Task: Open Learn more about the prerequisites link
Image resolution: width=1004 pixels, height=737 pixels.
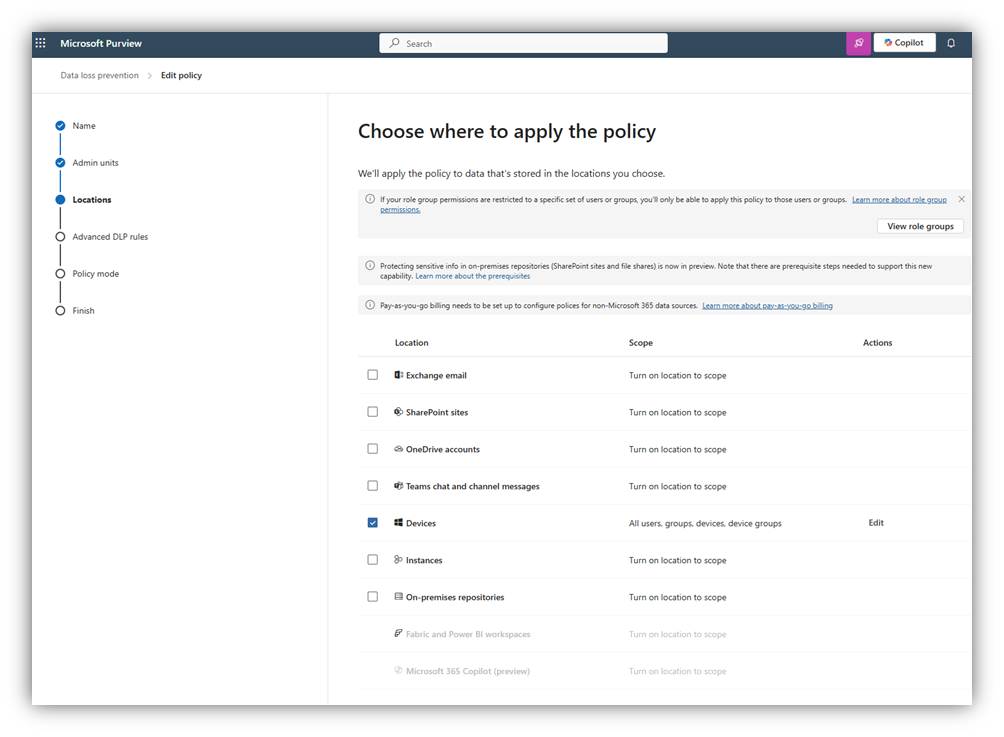Action: click(473, 276)
